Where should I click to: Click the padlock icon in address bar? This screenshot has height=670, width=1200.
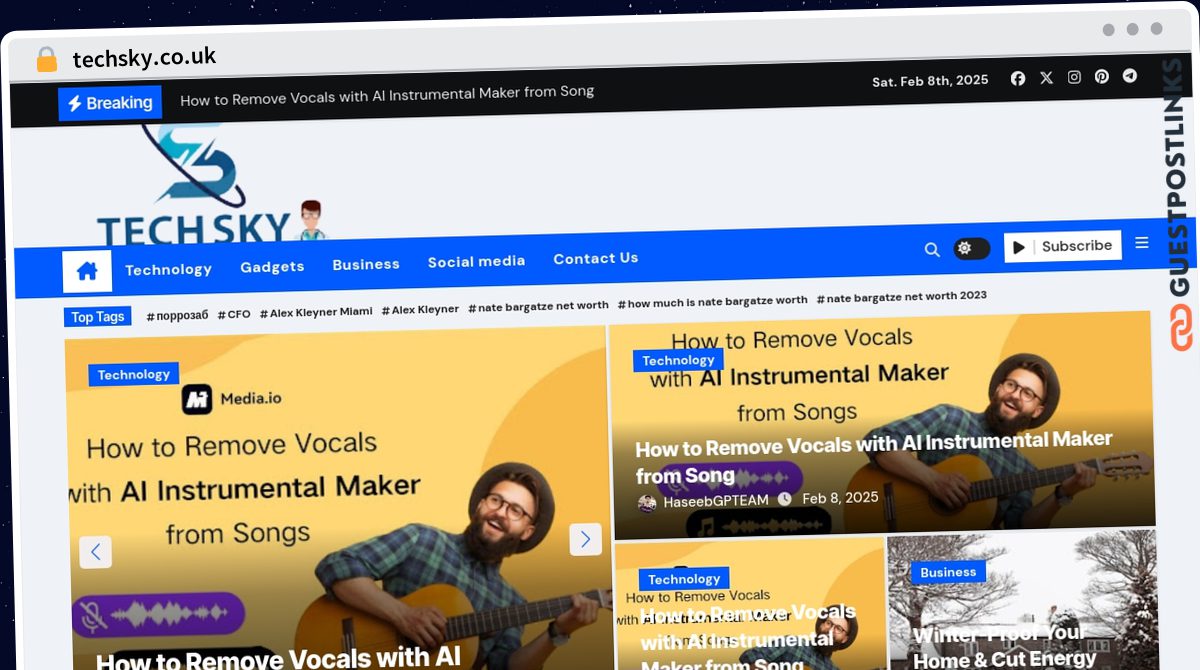coord(47,60)
